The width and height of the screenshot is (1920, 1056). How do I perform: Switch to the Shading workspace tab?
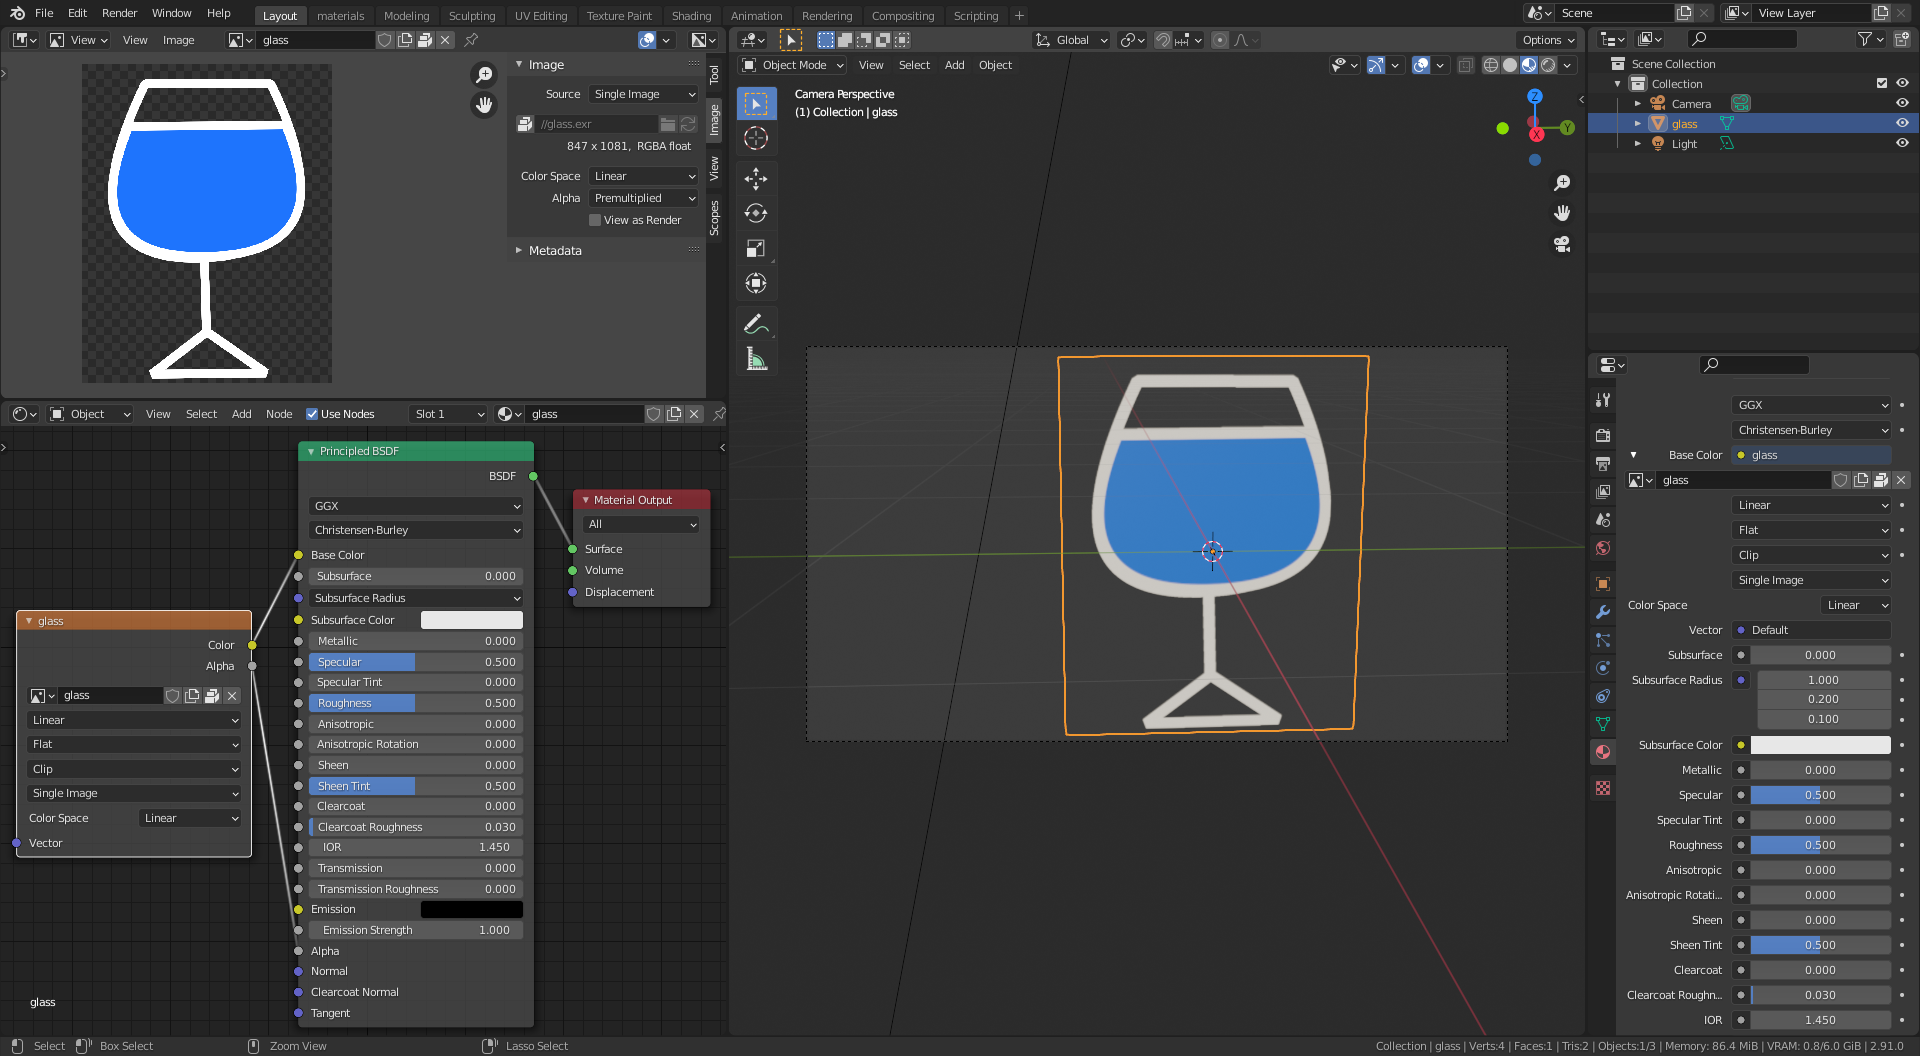tap(691, 15)
